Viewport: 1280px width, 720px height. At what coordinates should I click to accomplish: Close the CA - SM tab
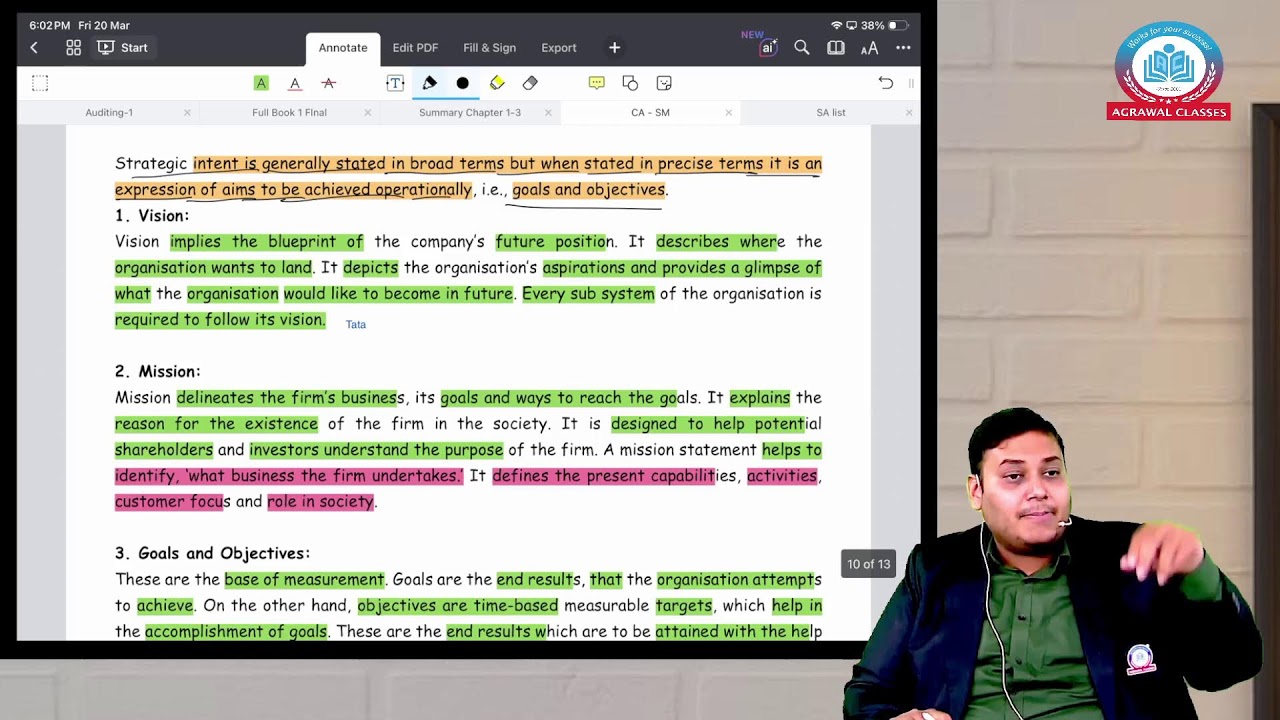[728, 113]
